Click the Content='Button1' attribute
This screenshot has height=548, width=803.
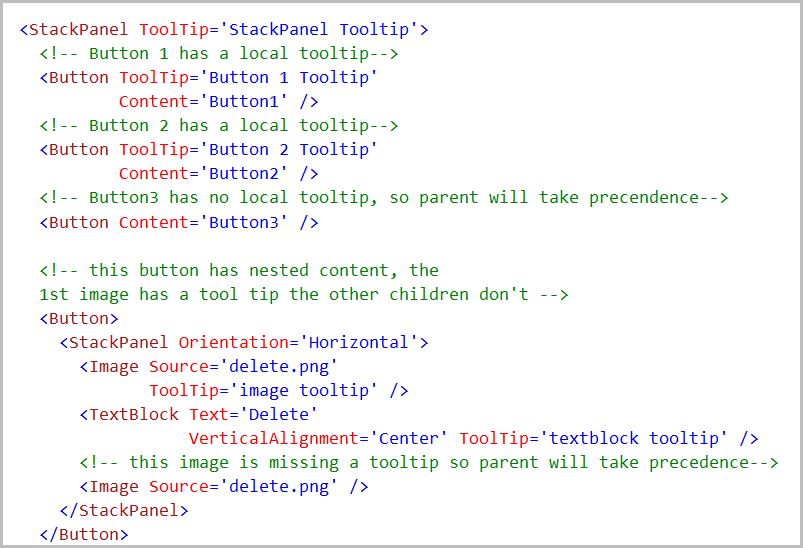click(x=203, y=101)
